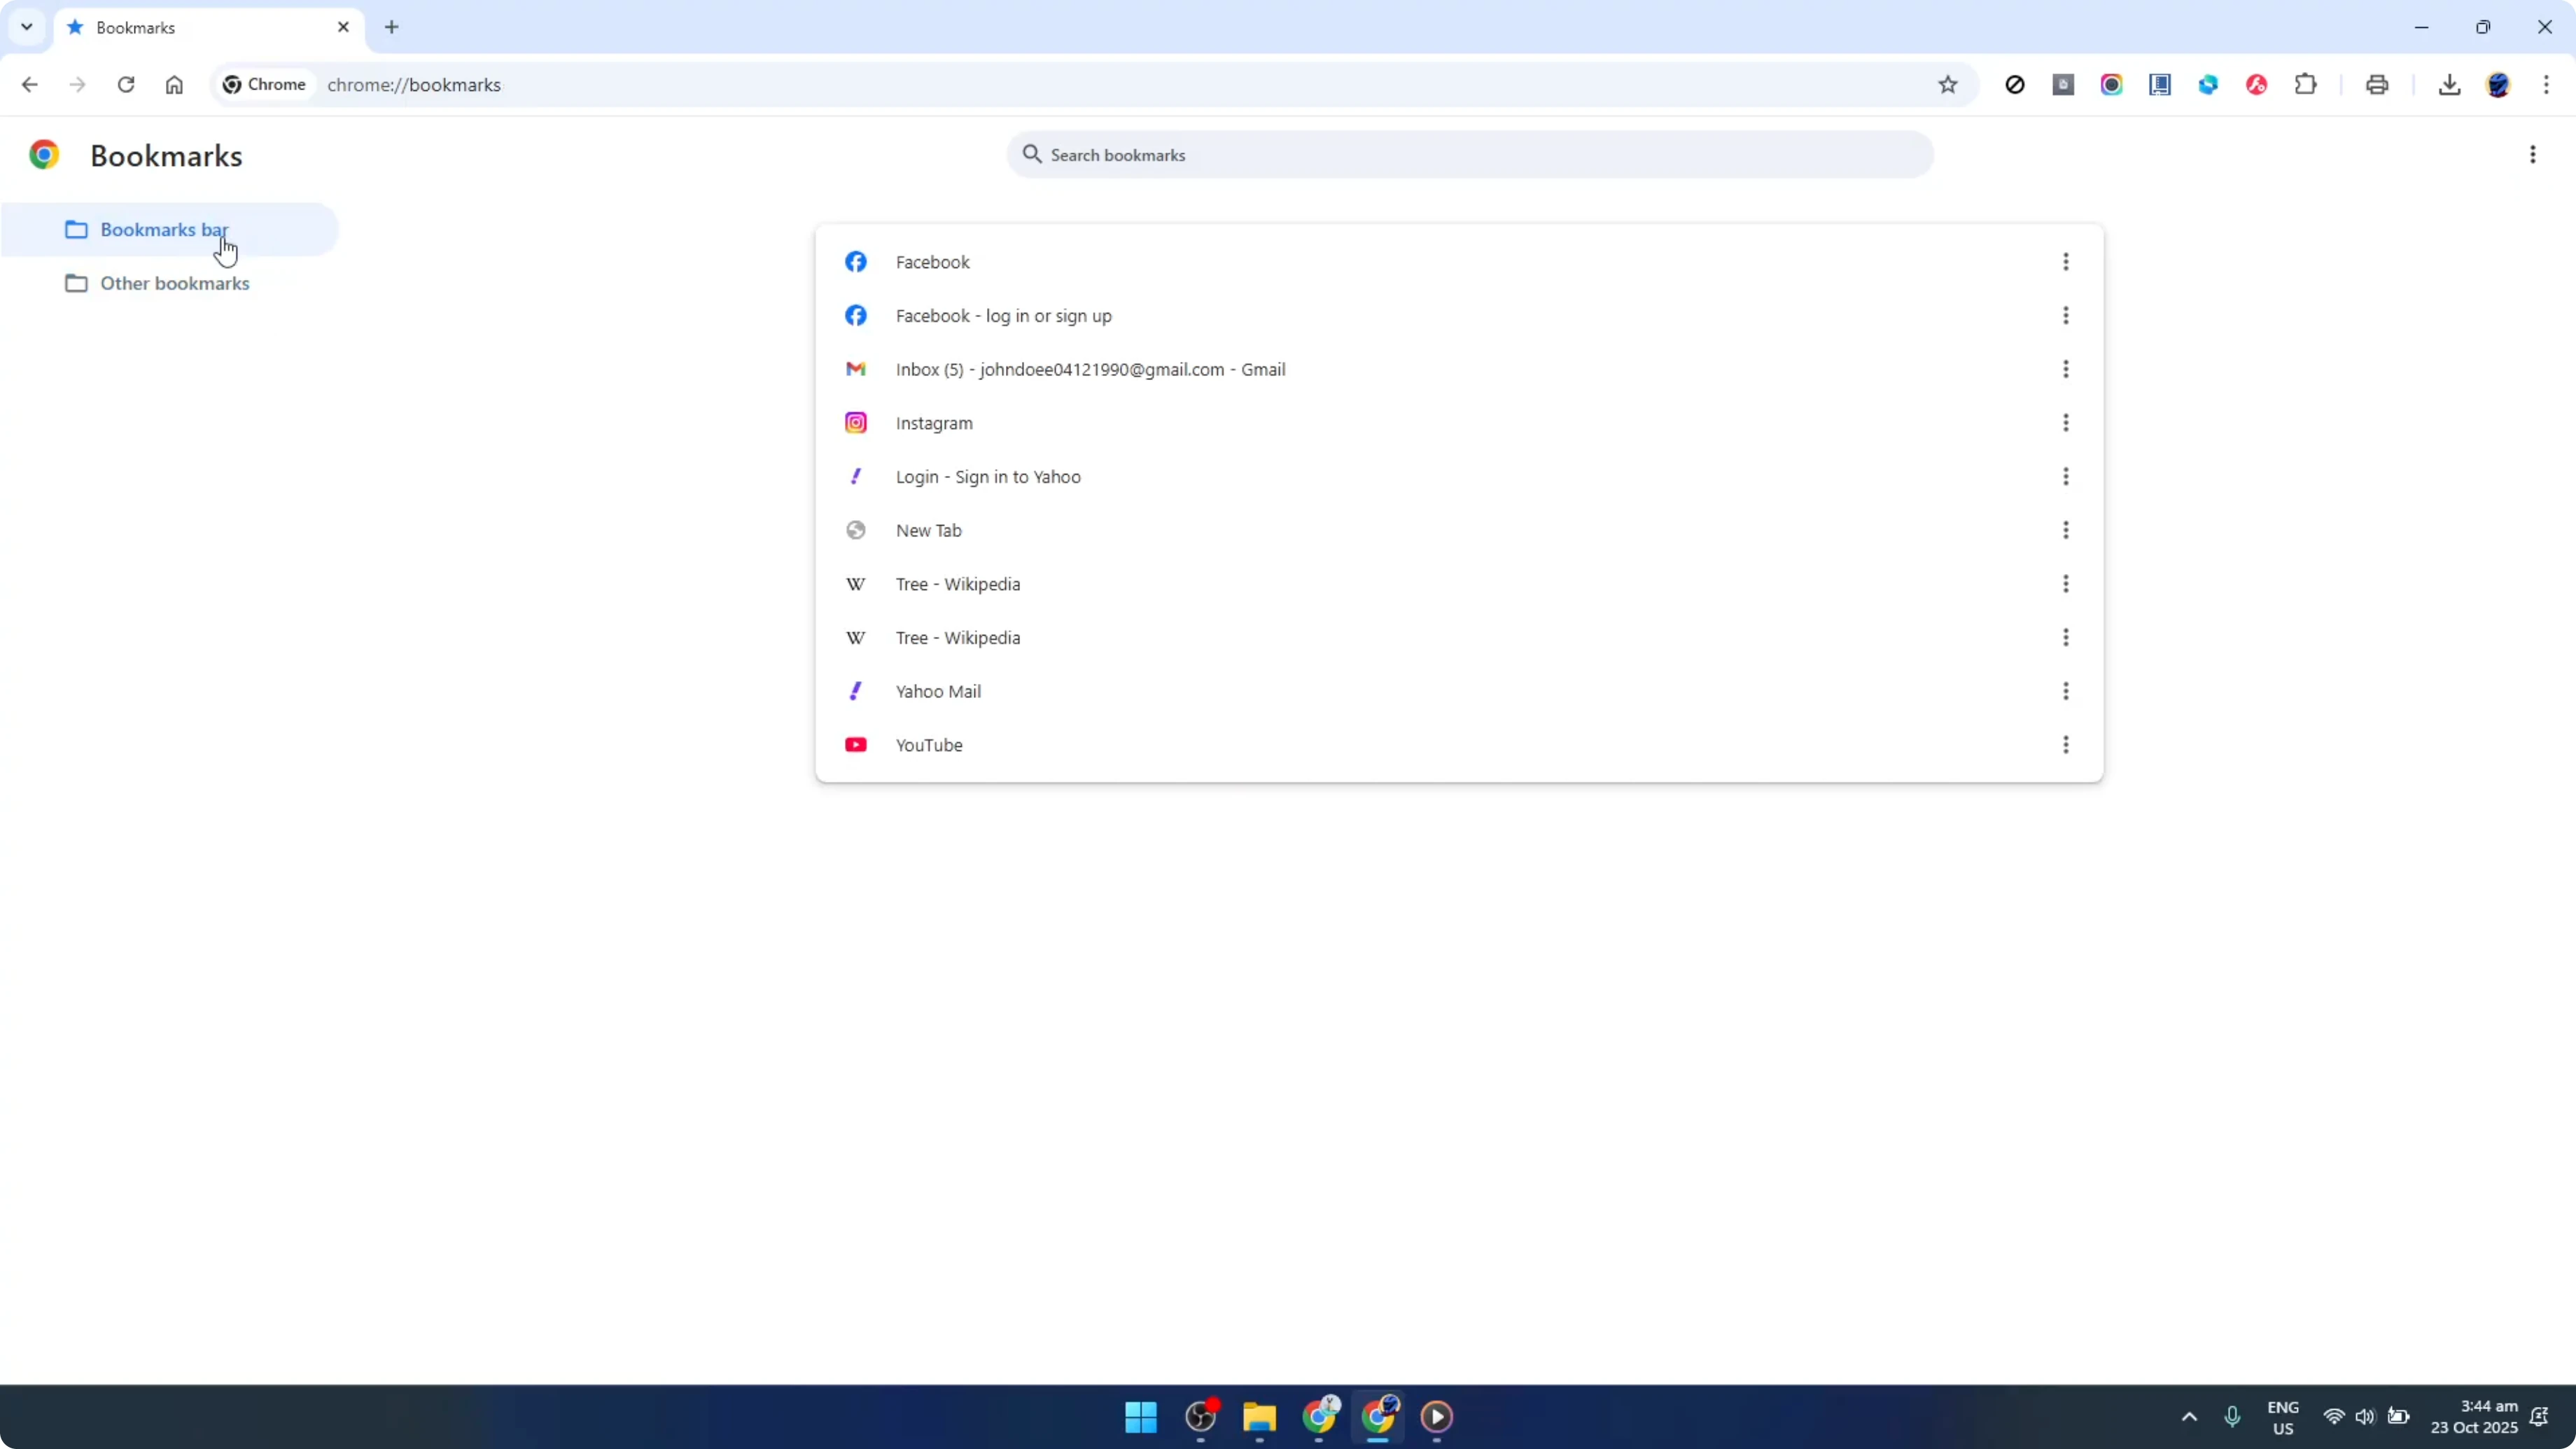The width and height of the screenshot is (2576, 1449).
Task: Open the tab search dropdown arrow
Action: [x=27, y=27]
